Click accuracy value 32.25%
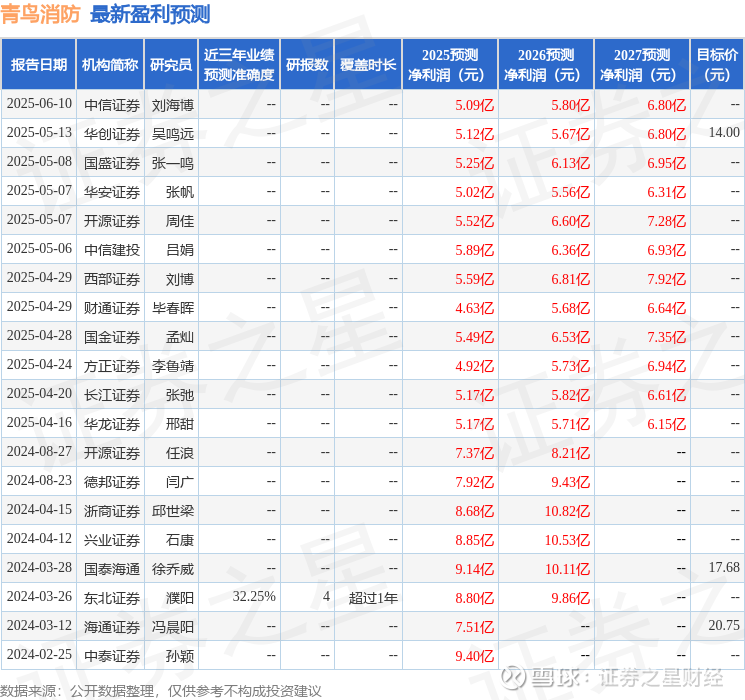This screenshot has width=745, height=700. click(254, 596)
